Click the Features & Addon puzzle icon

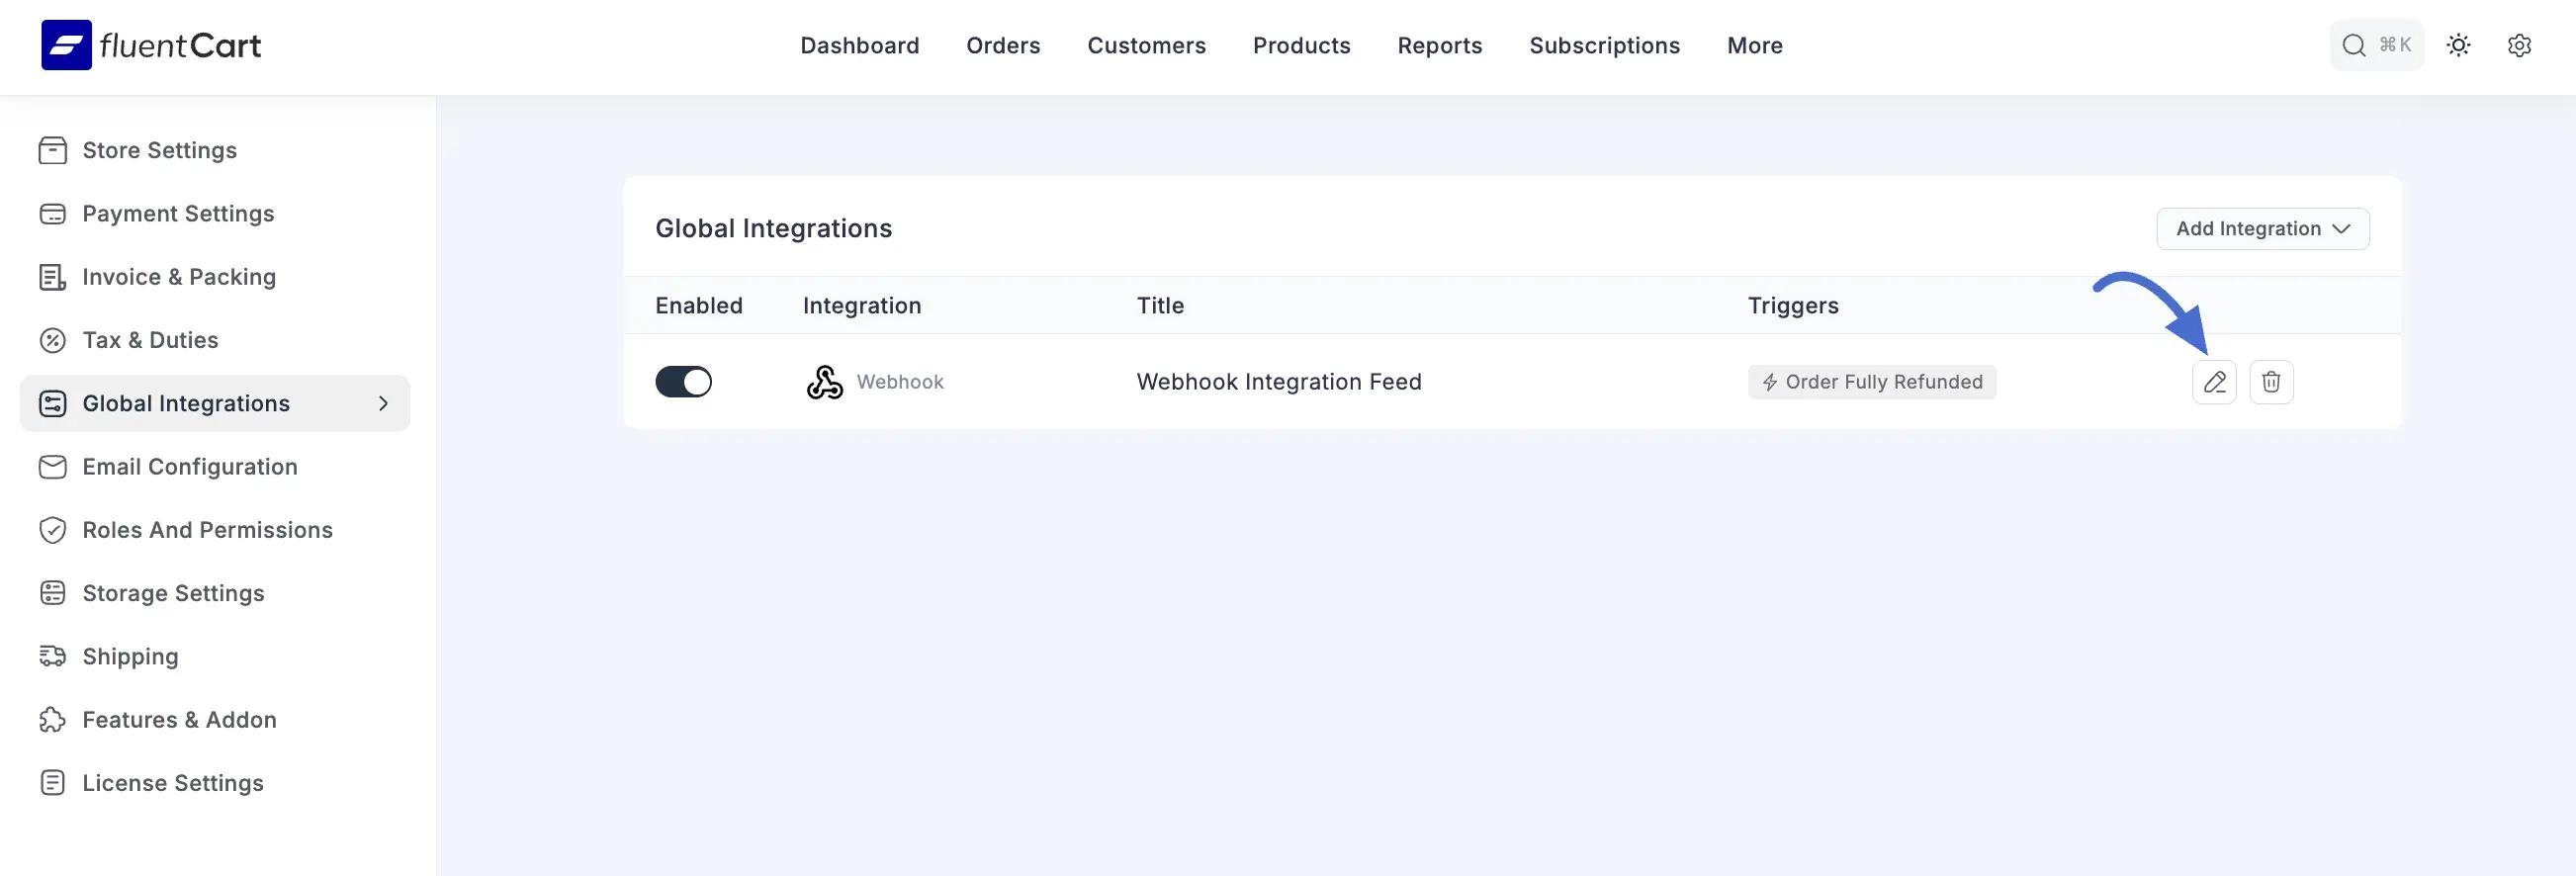point(52,720)
